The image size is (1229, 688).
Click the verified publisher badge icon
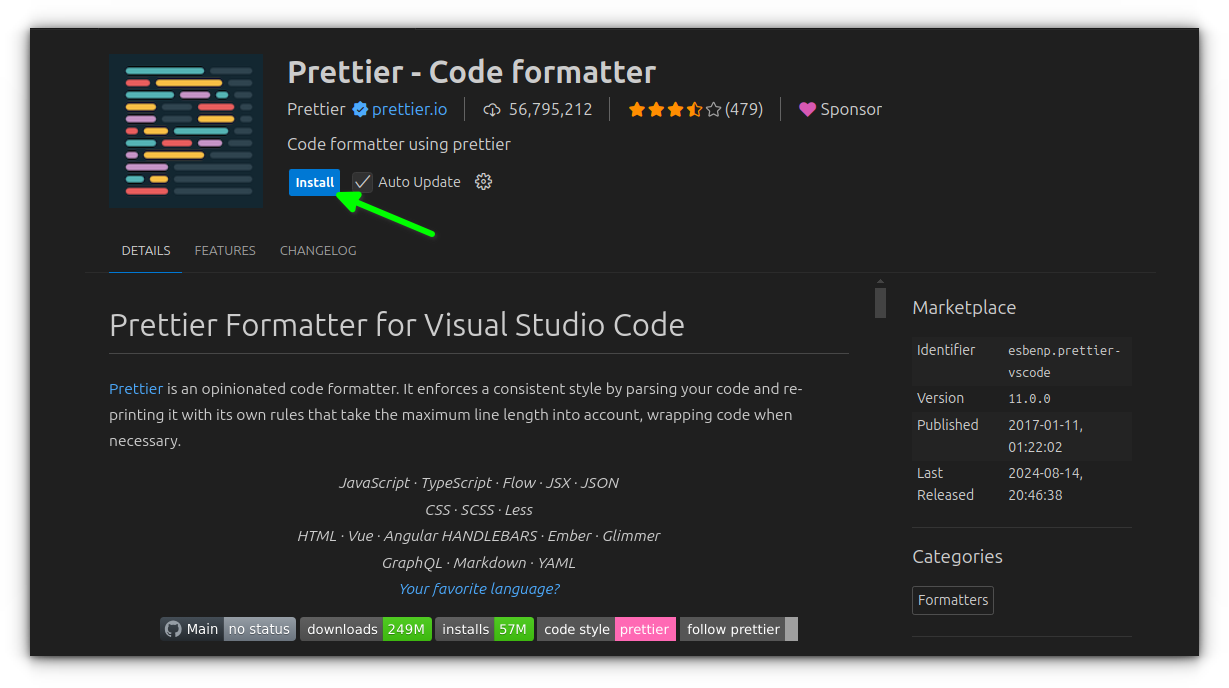tap(359, 110)
